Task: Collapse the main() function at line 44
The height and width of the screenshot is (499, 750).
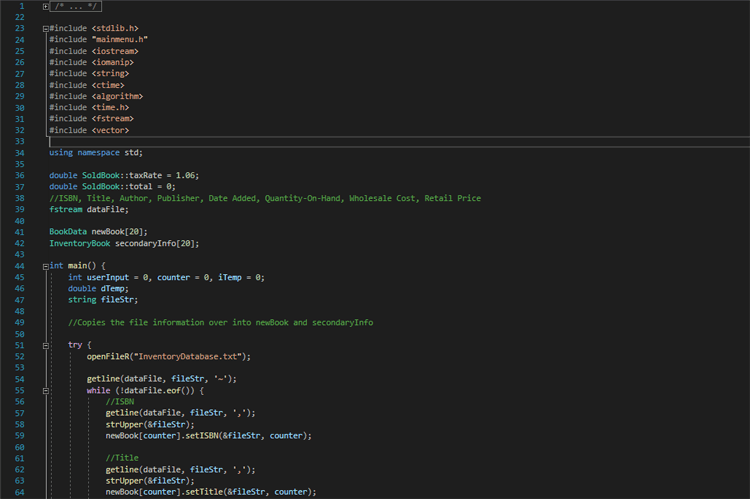Action: click(x=46, y=266)
